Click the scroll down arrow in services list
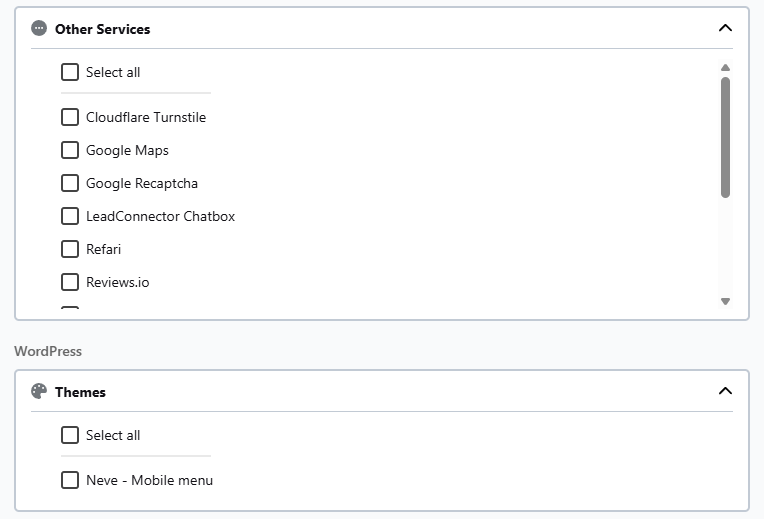Screen dimensions: 764x519 click(x=725, y=301)
